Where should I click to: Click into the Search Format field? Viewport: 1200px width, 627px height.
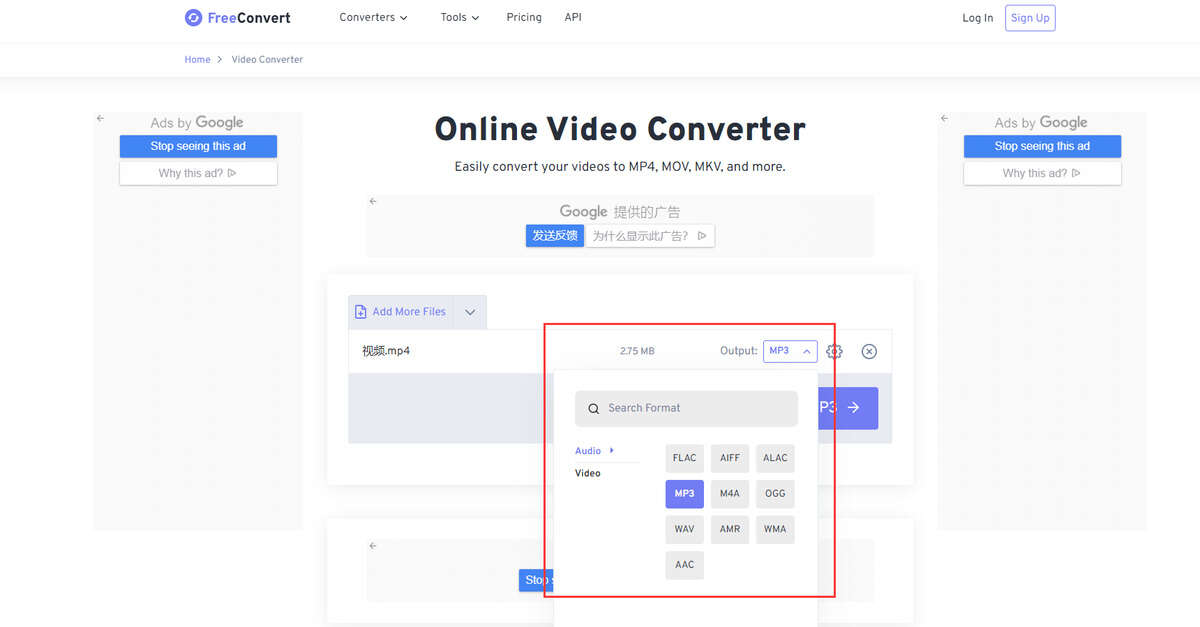(x=686, y=408)
